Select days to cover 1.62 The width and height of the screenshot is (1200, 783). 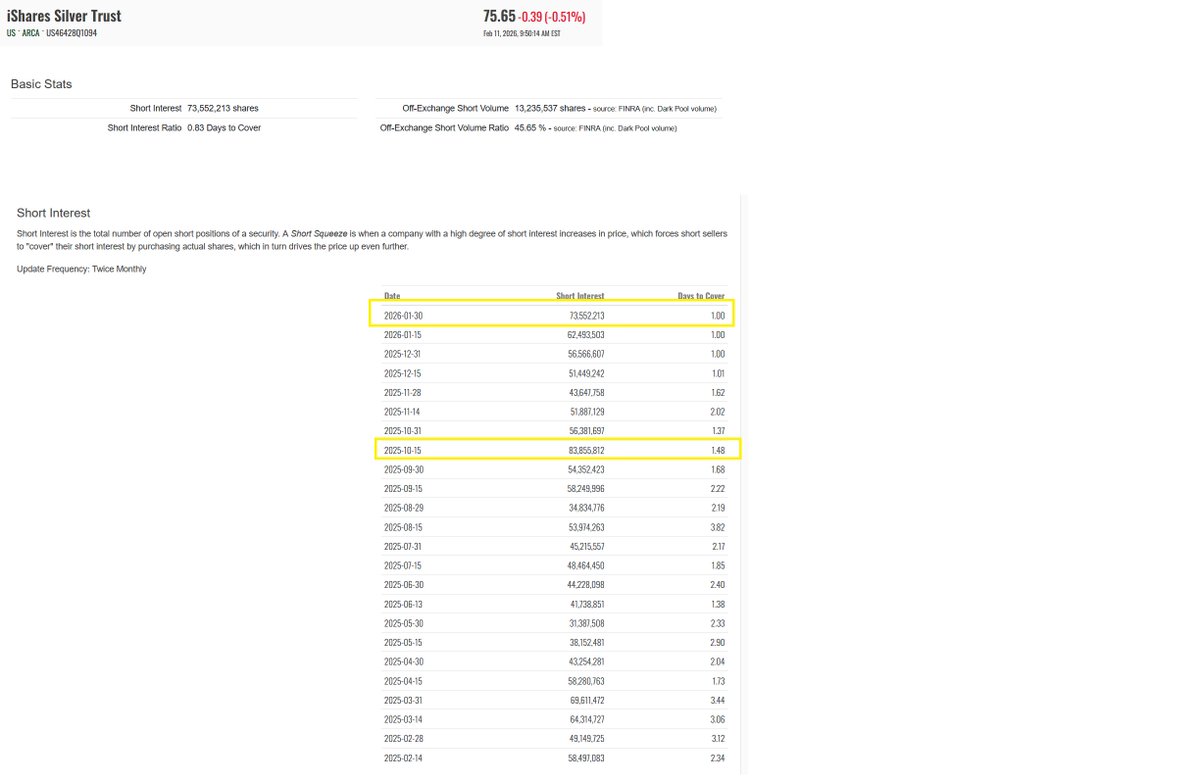point(717,393)
